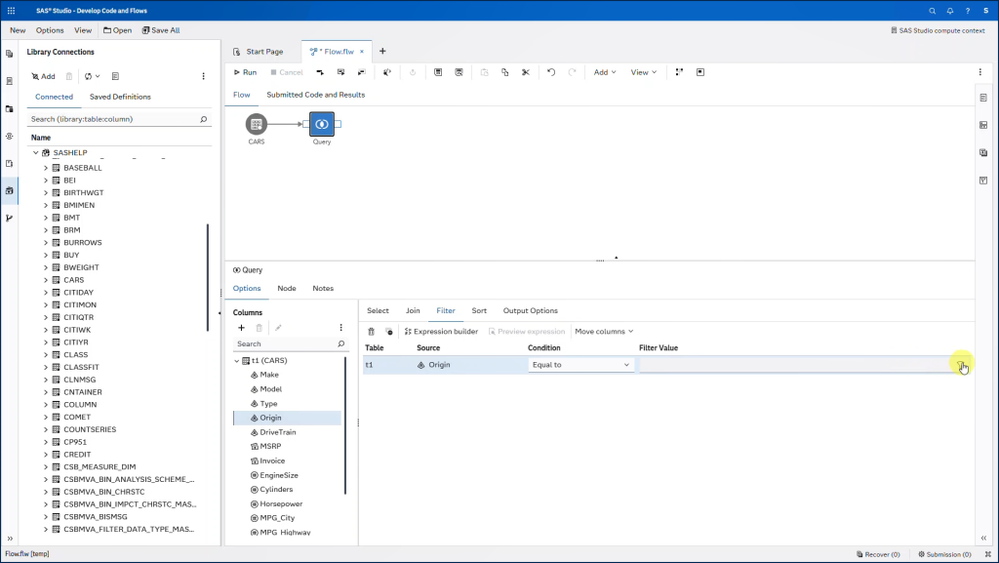Click the undo arrow icon
999x563 pixels.
[551, 72]
